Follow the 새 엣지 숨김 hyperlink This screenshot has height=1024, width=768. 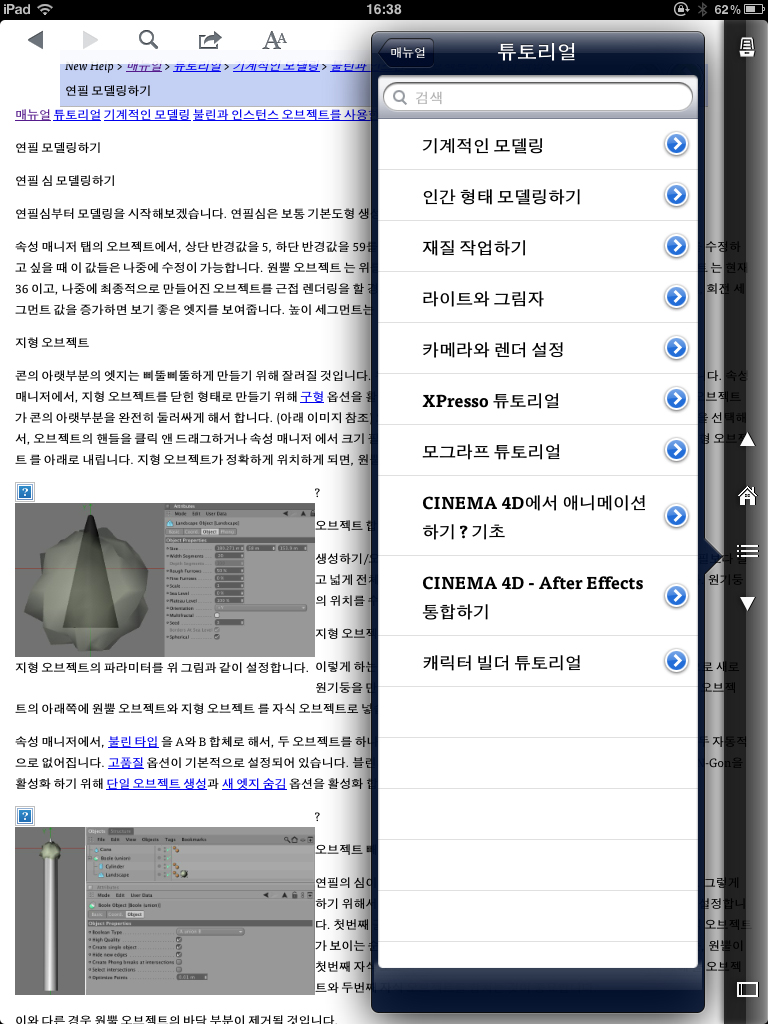[x=254, y=783]
